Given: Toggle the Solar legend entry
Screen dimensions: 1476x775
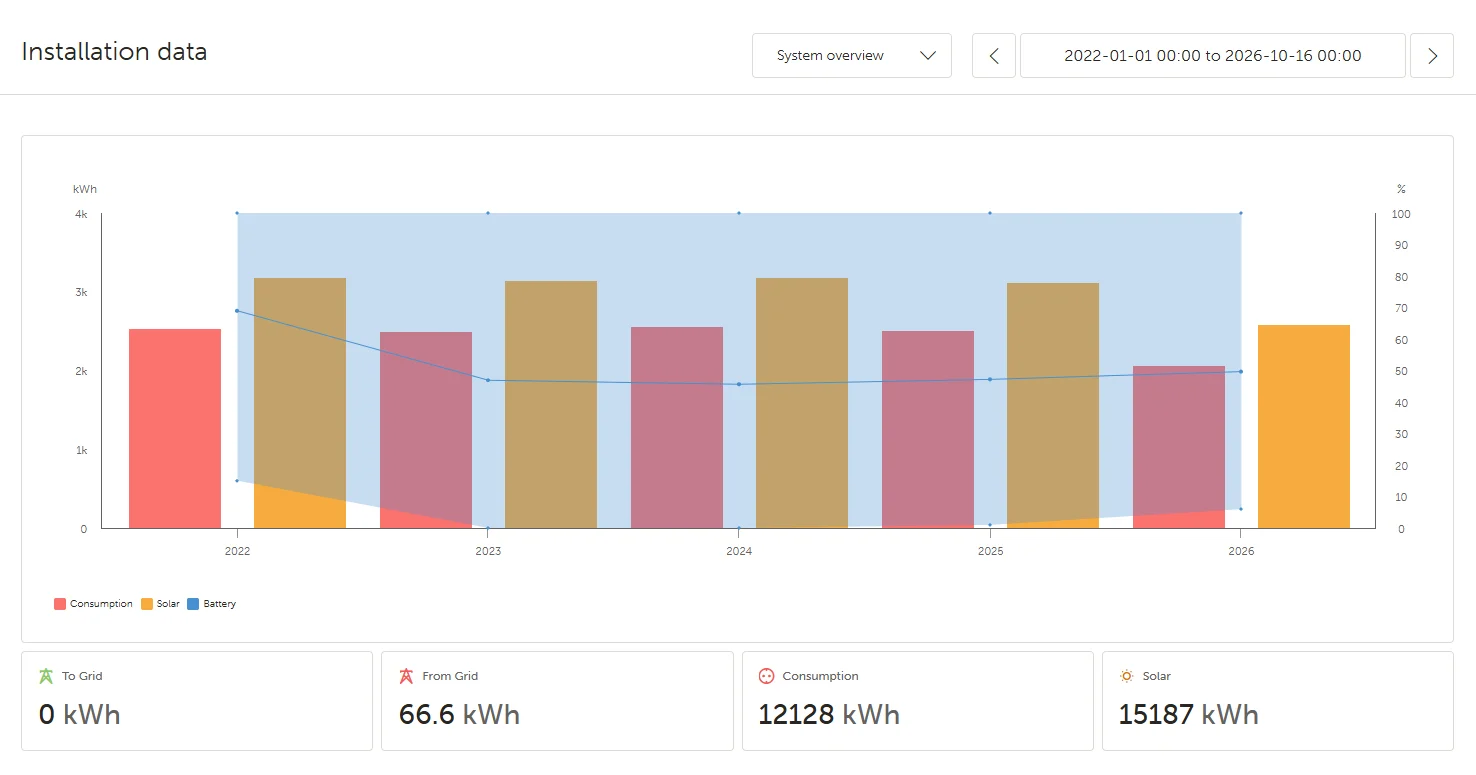Looking at the screenshot, I should pyautogui.click(x=161, y=604).
